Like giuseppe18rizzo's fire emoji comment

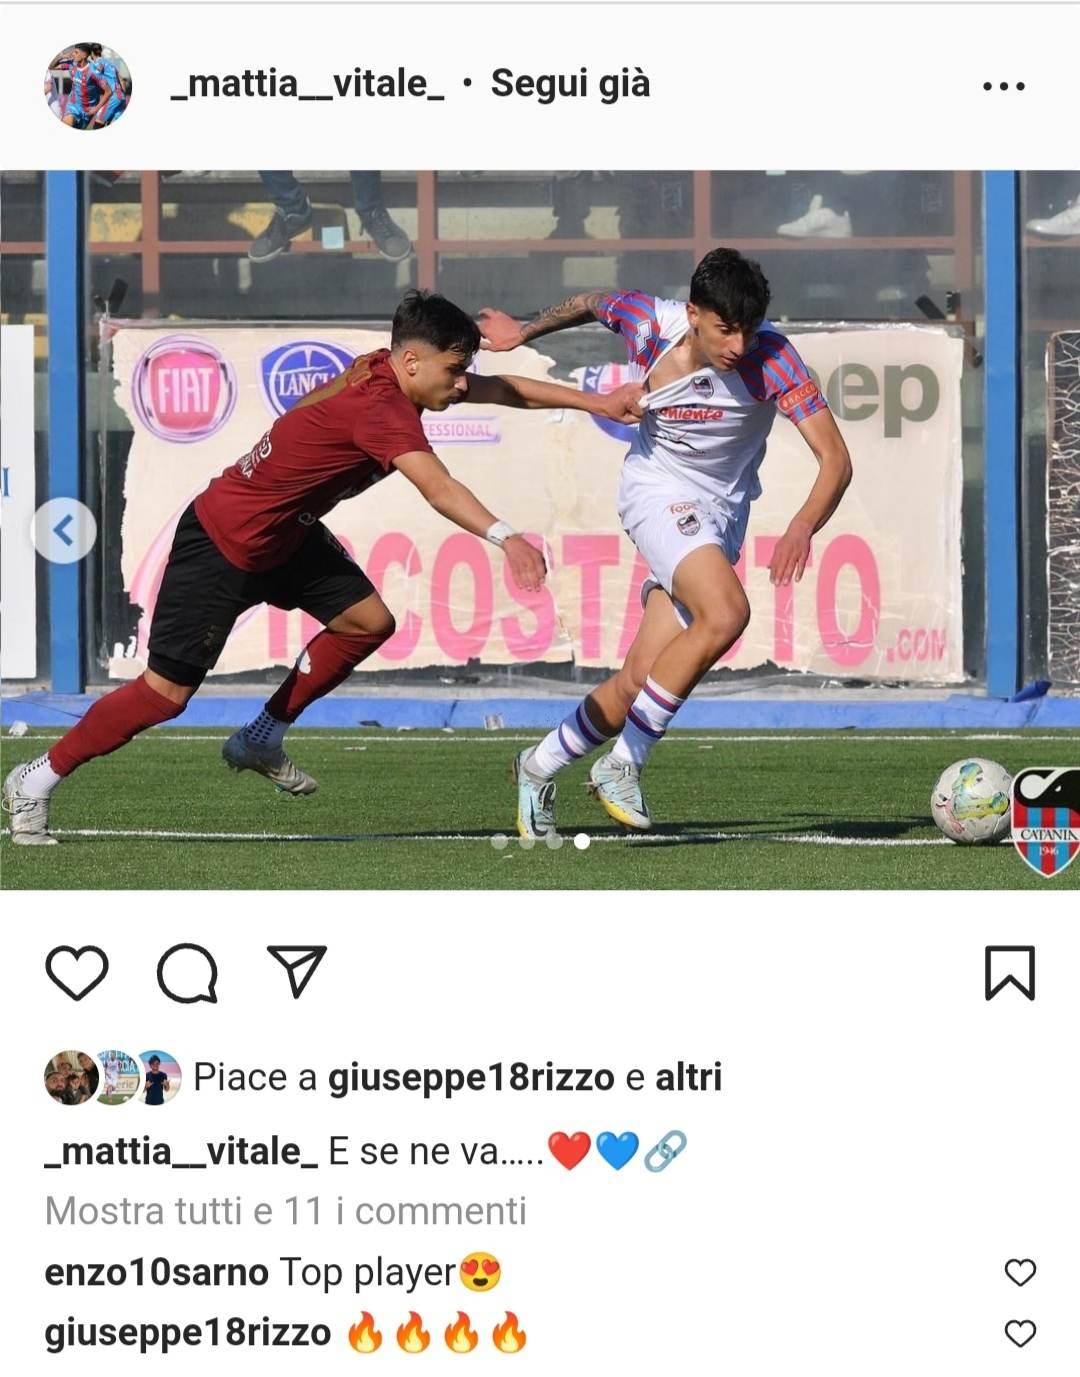1020,1334
